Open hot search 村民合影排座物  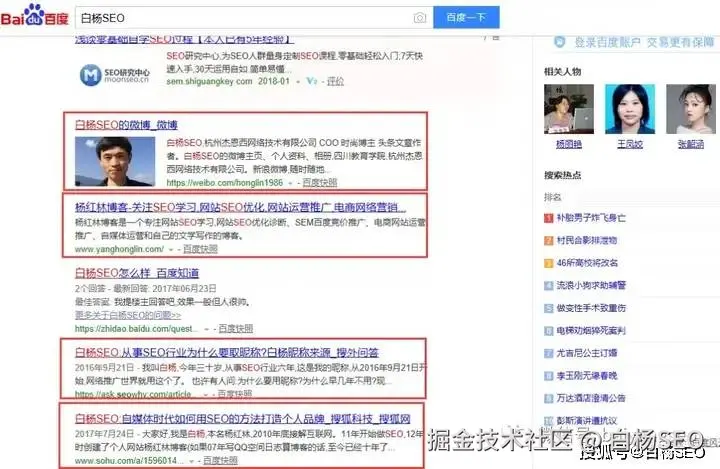587,240
